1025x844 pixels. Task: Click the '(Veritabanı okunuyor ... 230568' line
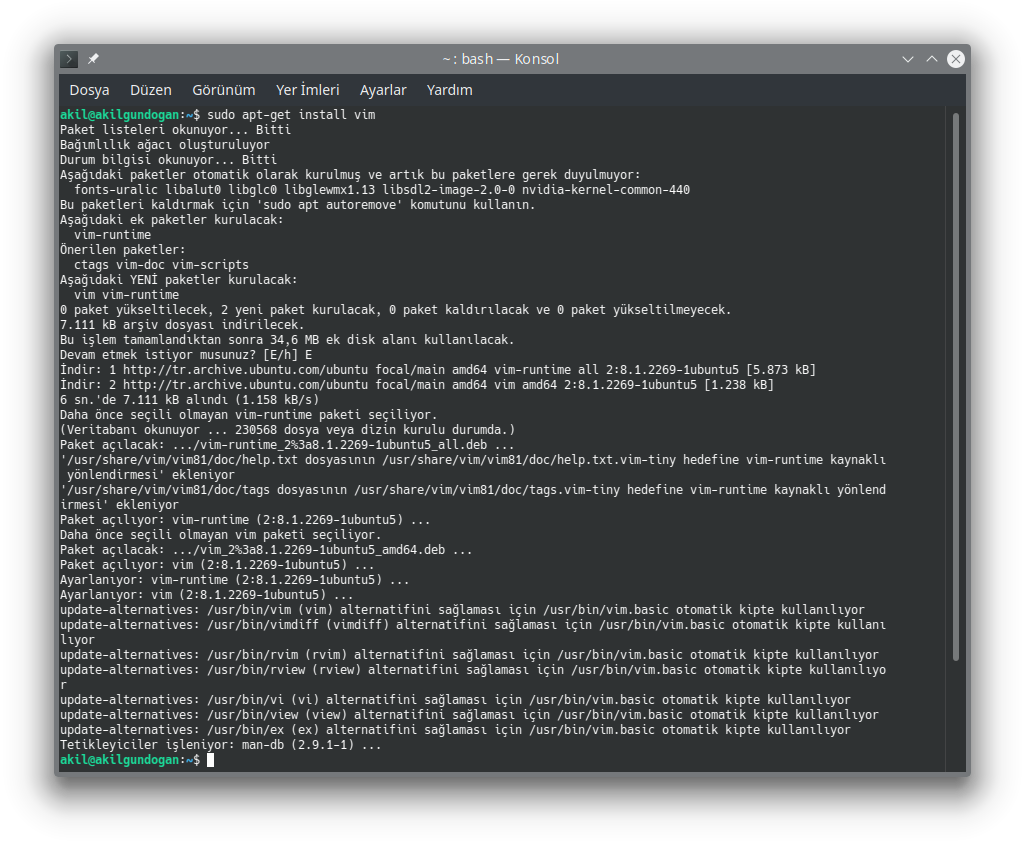point(288,430)
